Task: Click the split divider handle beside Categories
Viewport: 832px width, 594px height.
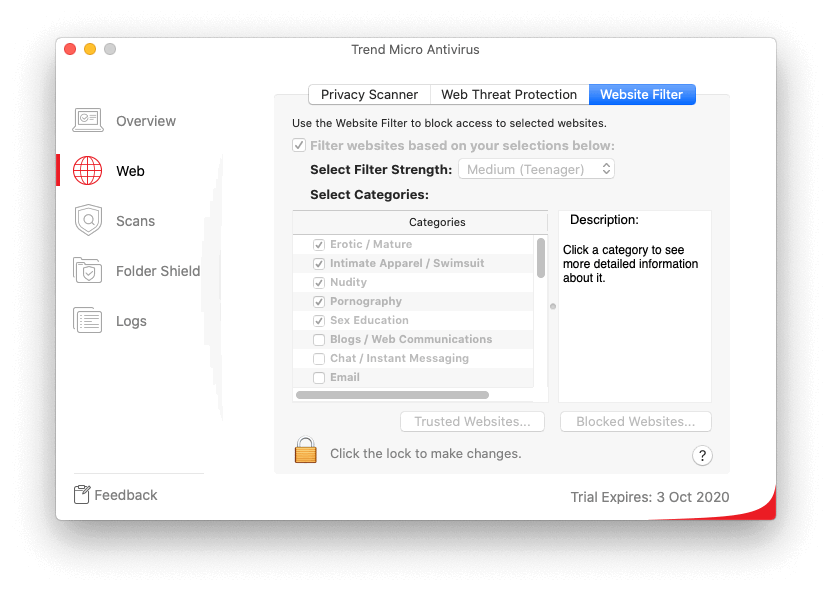Action: tap(553, 306)
